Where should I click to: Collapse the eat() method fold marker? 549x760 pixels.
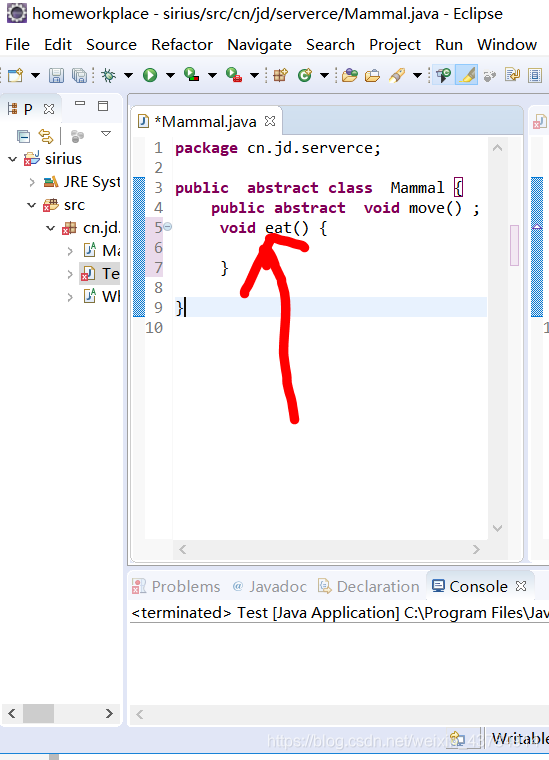(x=168, y=226)
